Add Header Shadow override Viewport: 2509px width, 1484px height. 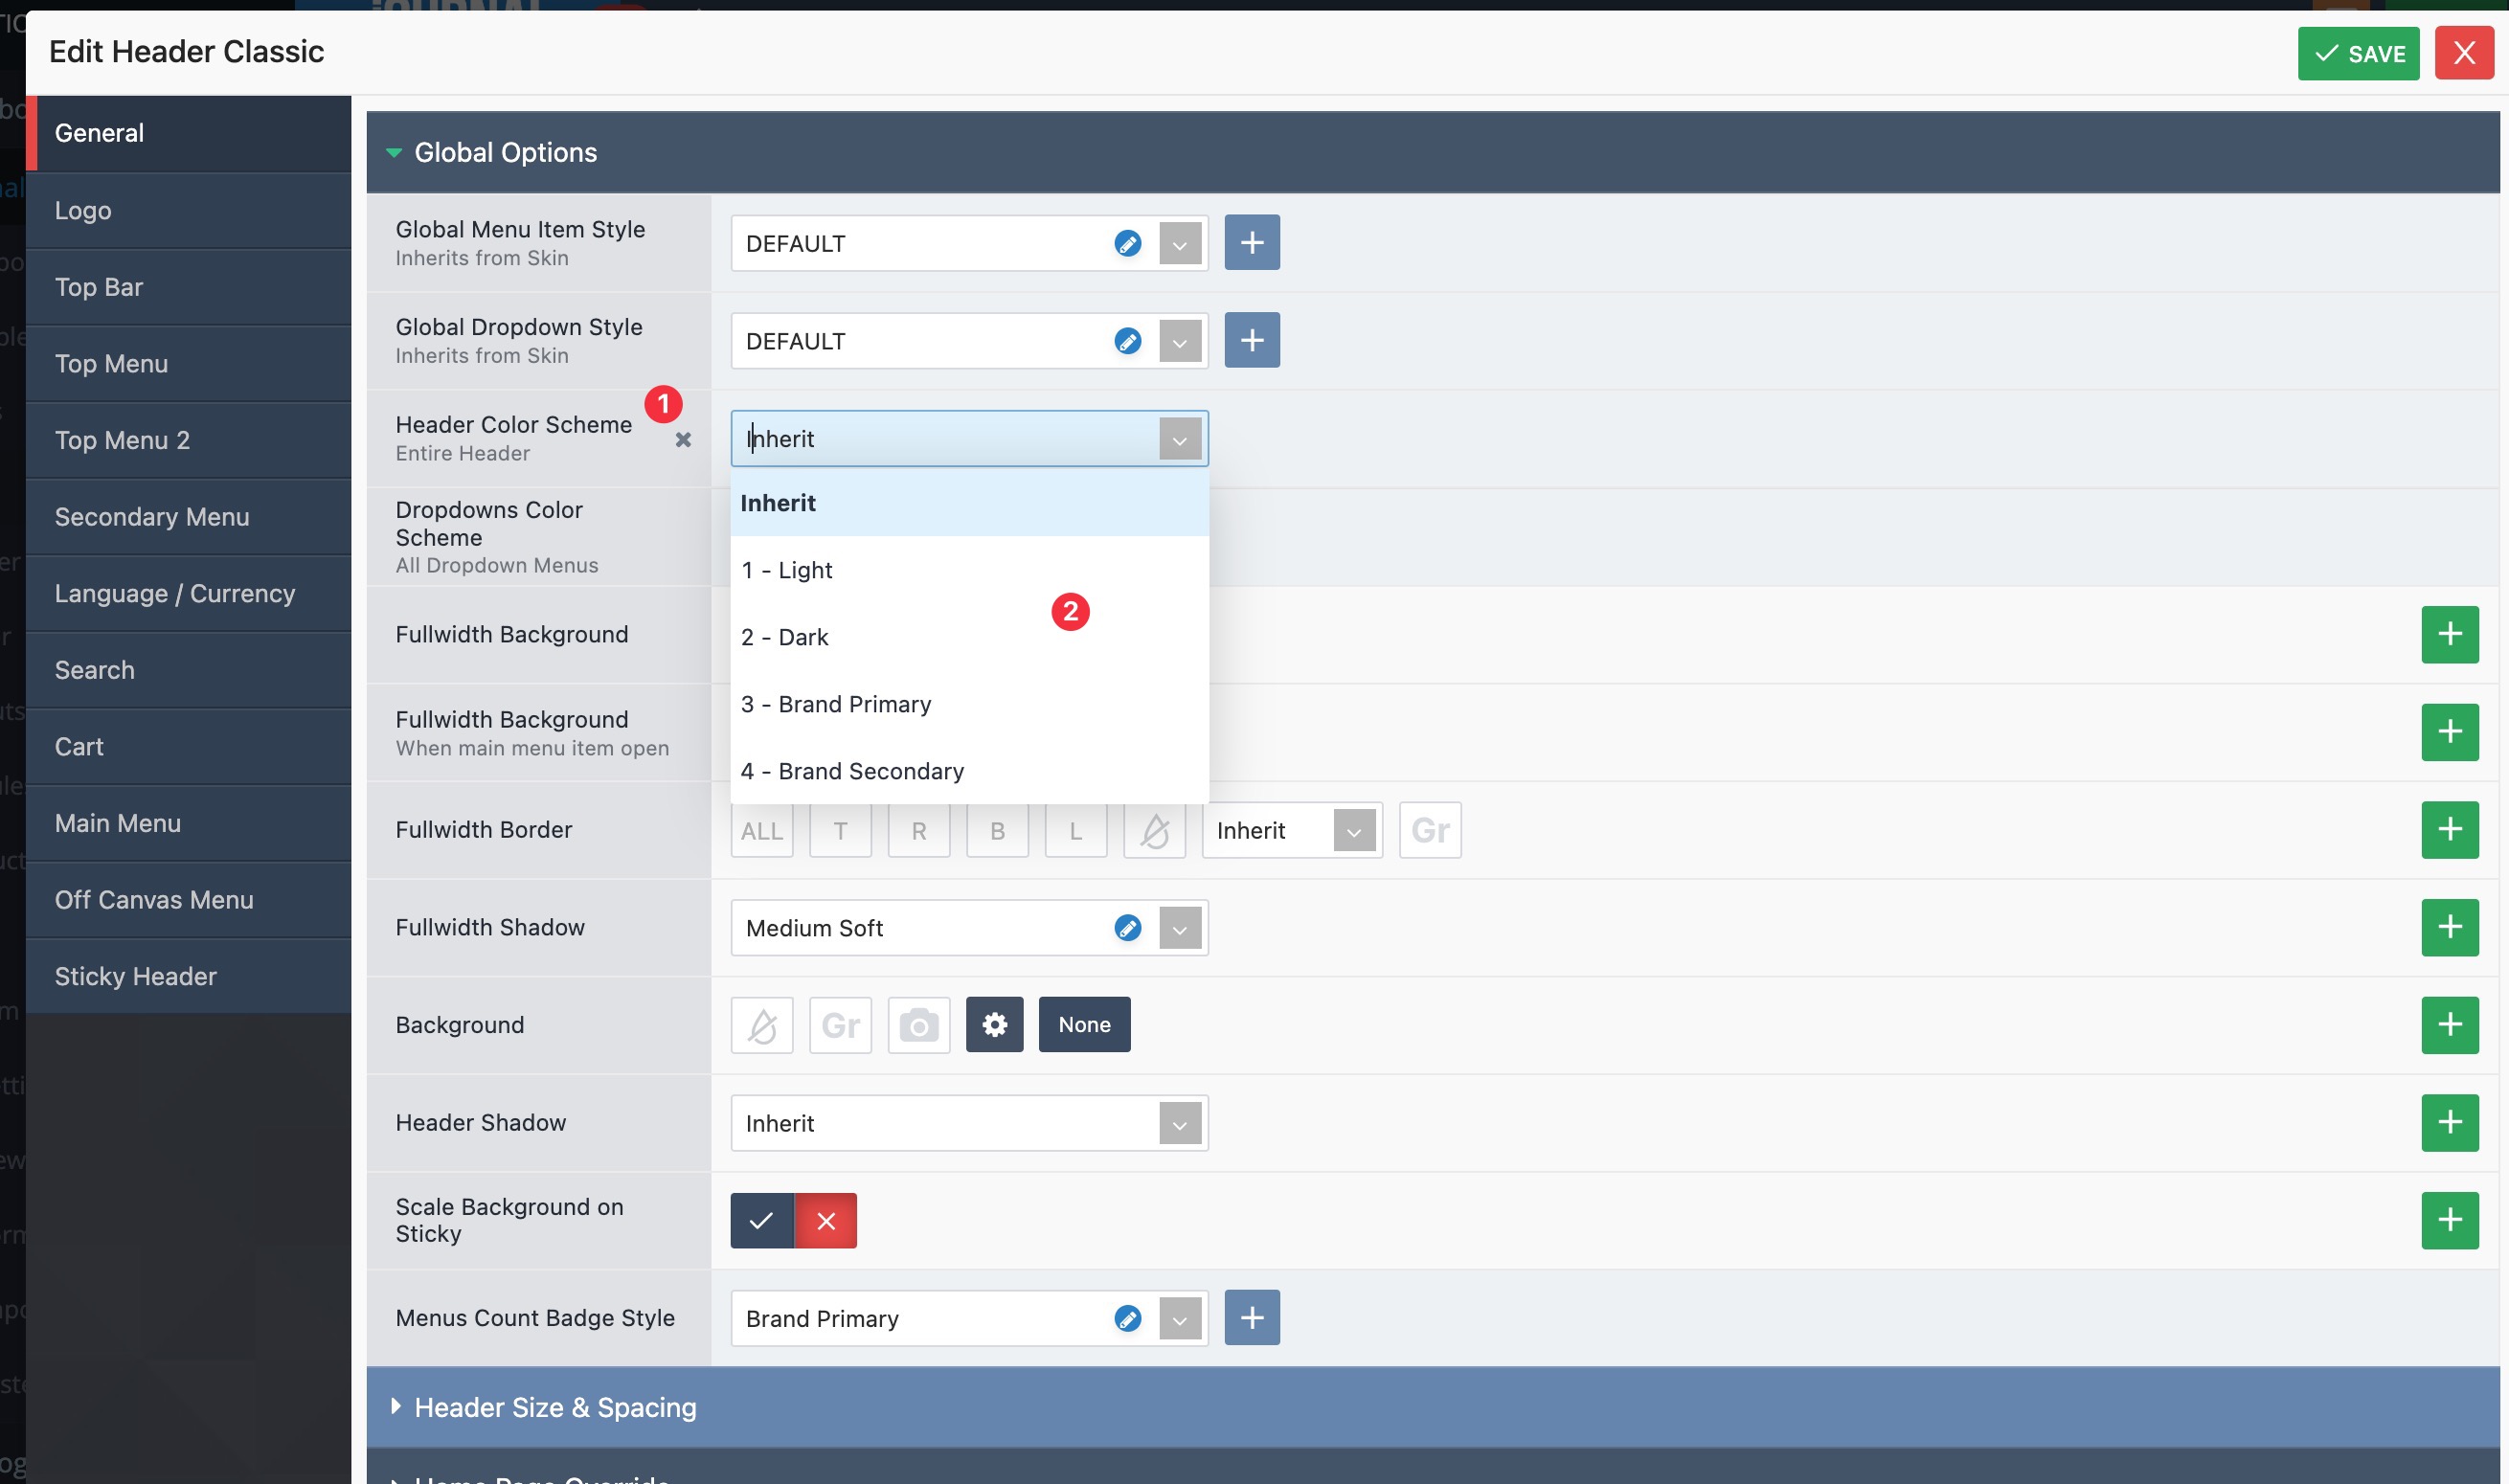click(2449, 1122)
